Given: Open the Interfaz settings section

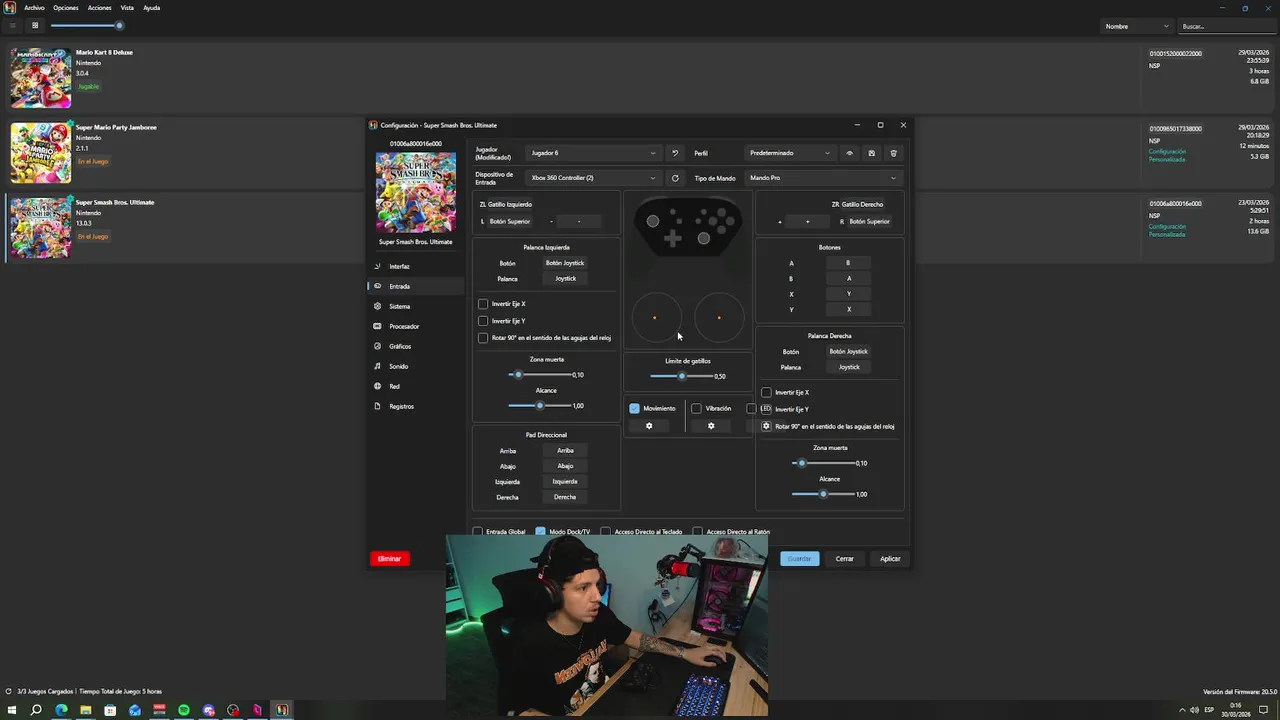Looking at the screenshot, I should pyautogui.click(x=415, y=266).
